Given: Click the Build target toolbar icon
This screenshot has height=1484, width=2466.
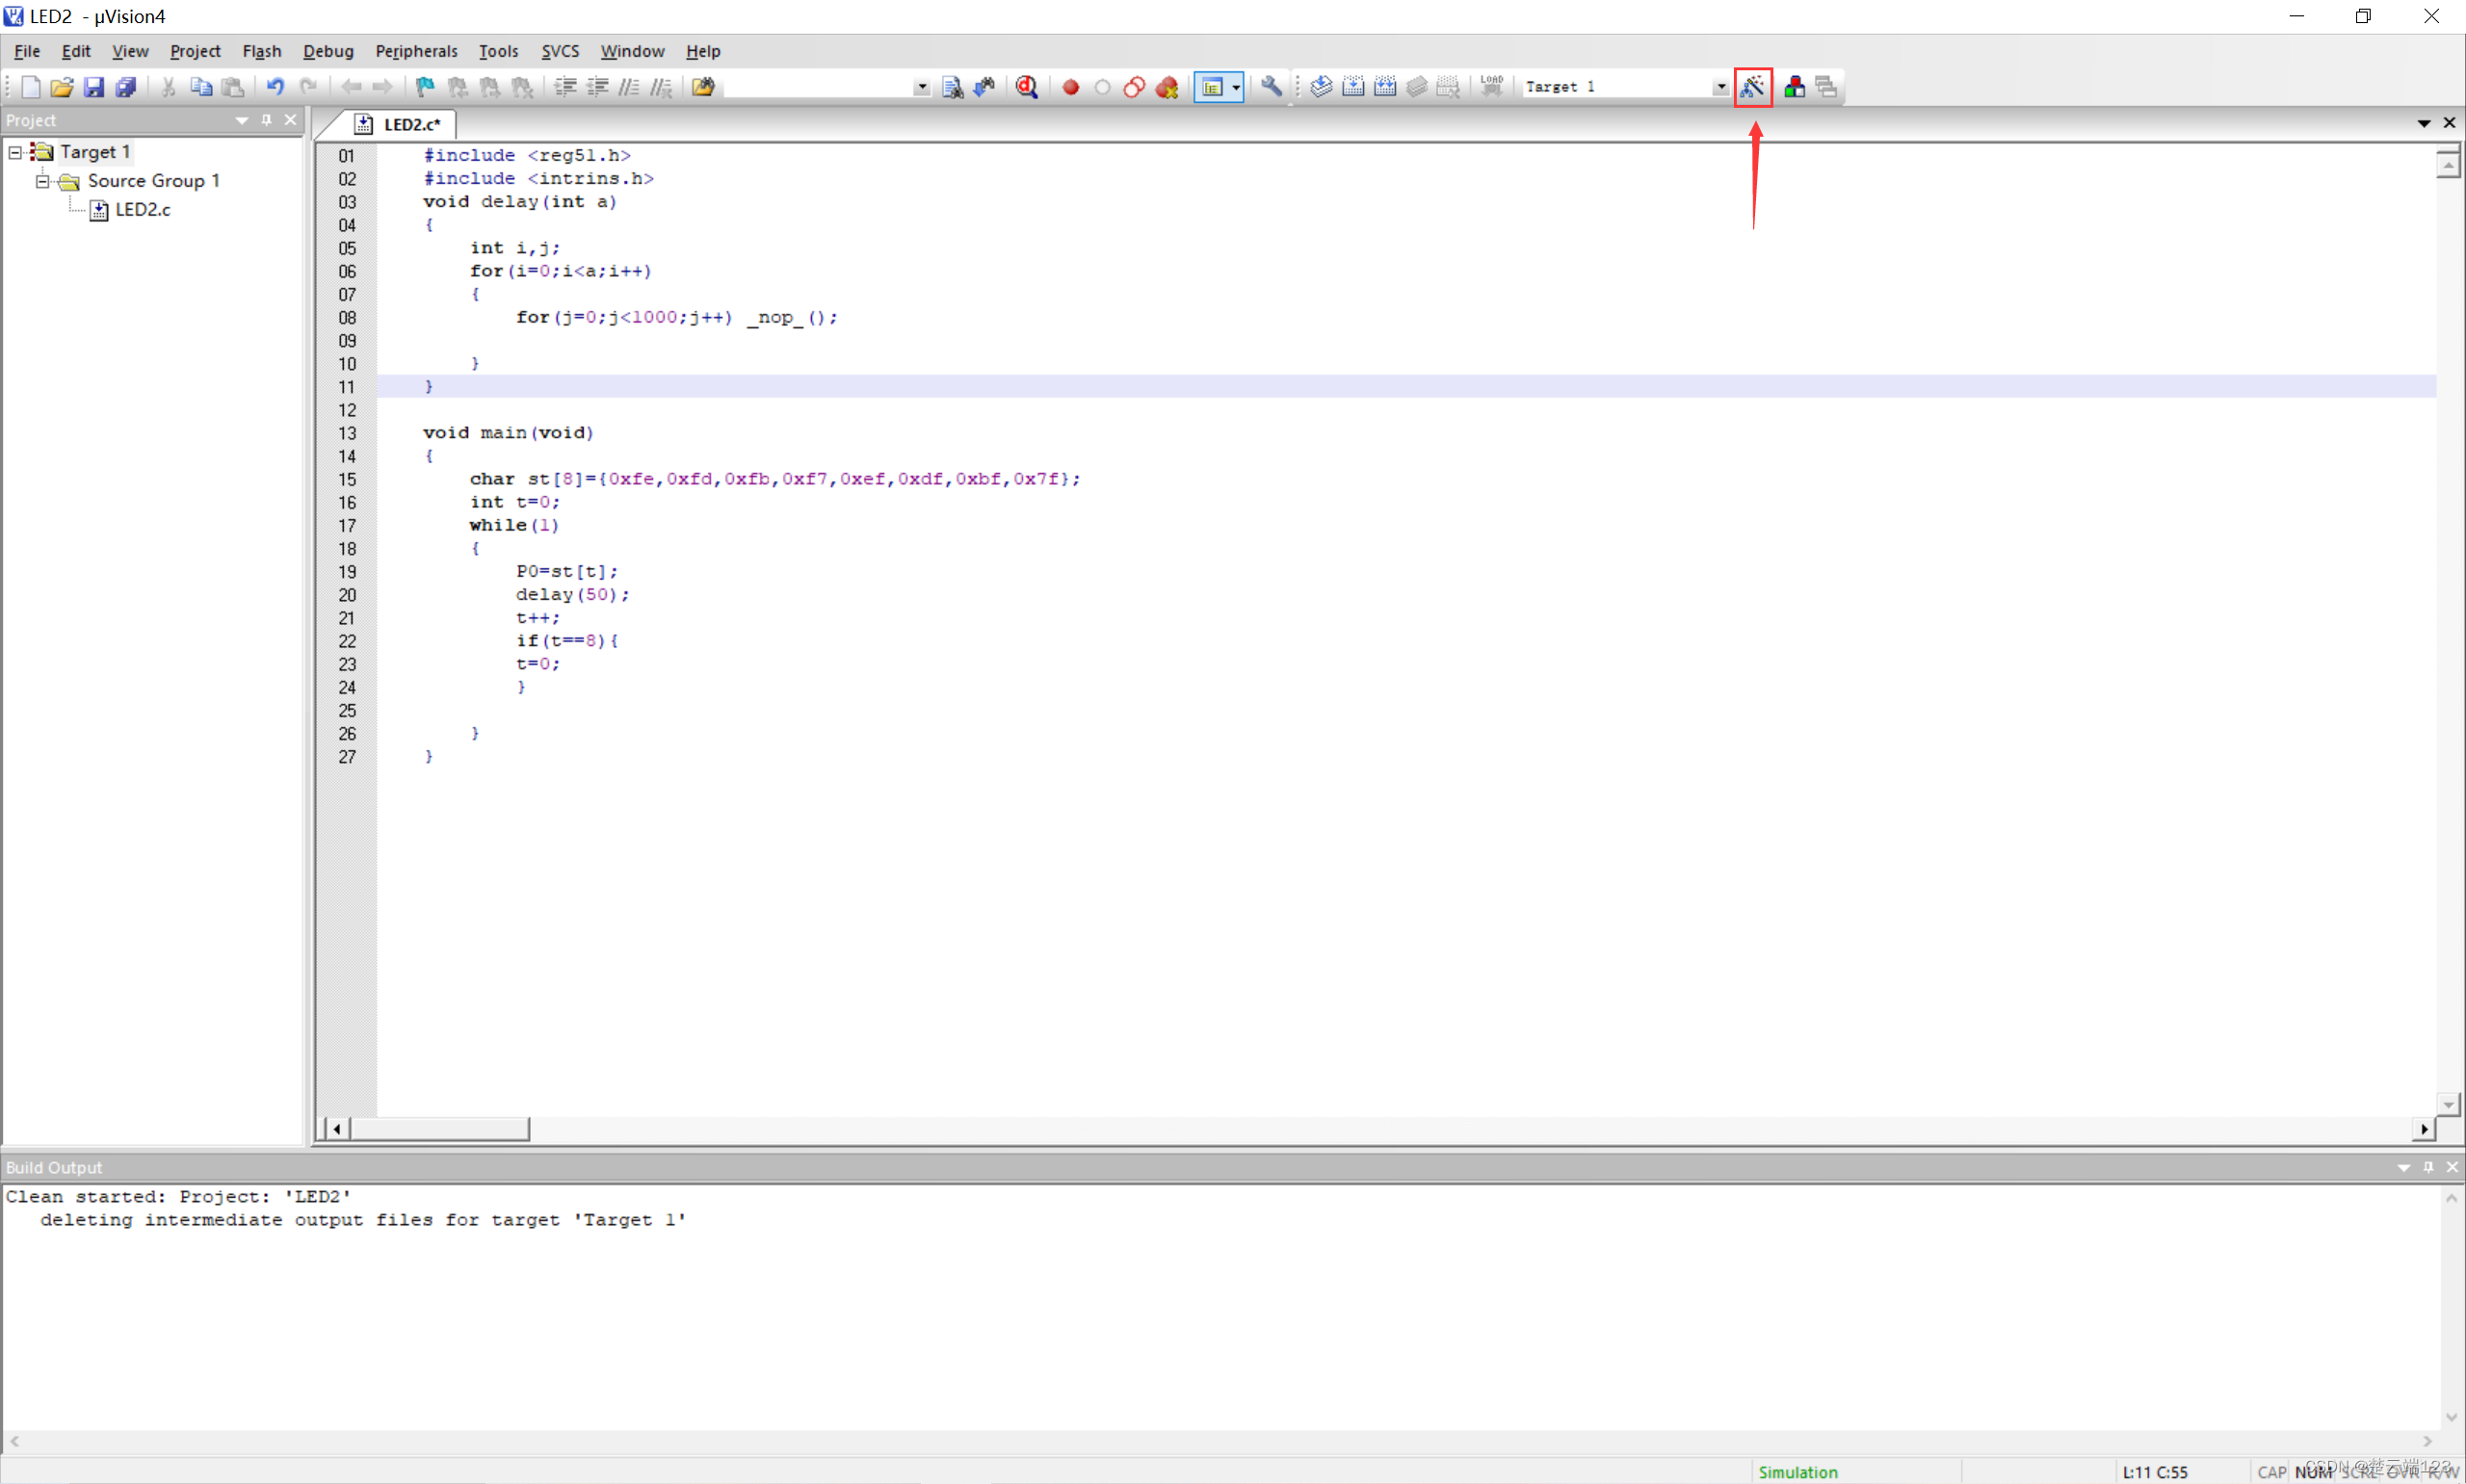Looking at the screenshot, I should 1353,87.
